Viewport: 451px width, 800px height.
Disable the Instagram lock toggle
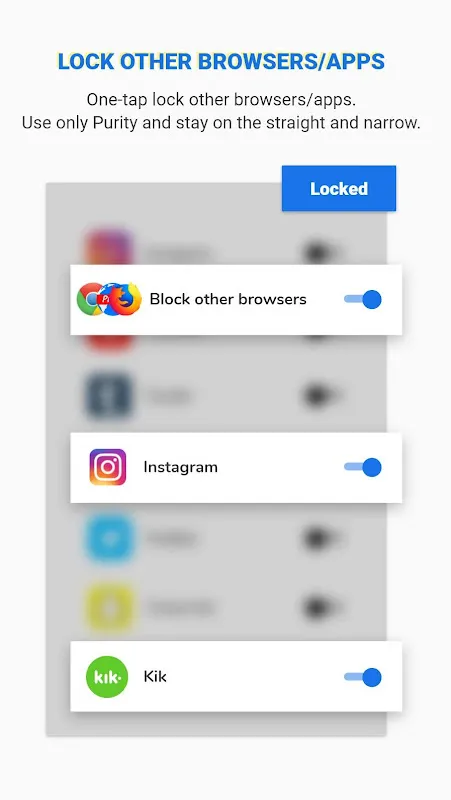pos(363,467)
